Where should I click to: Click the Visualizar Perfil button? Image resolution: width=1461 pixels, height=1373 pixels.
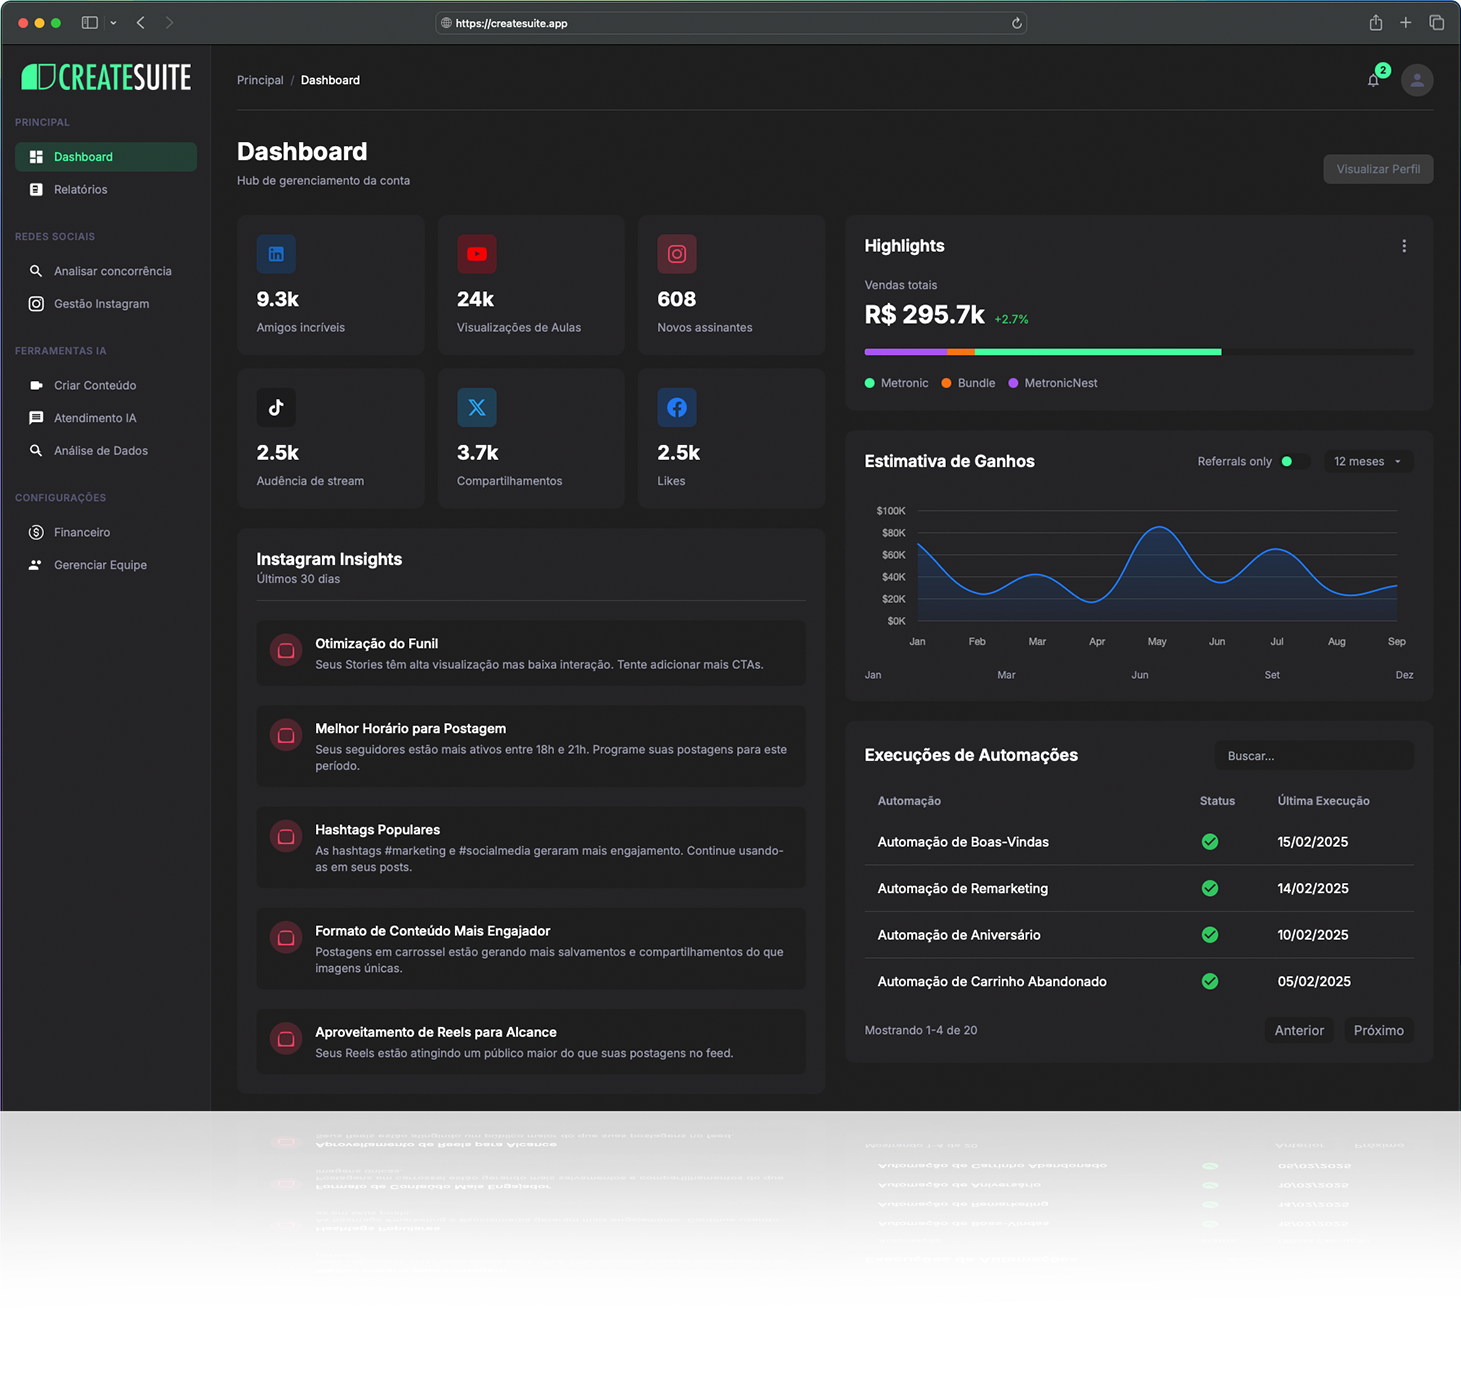point(1377,169)
